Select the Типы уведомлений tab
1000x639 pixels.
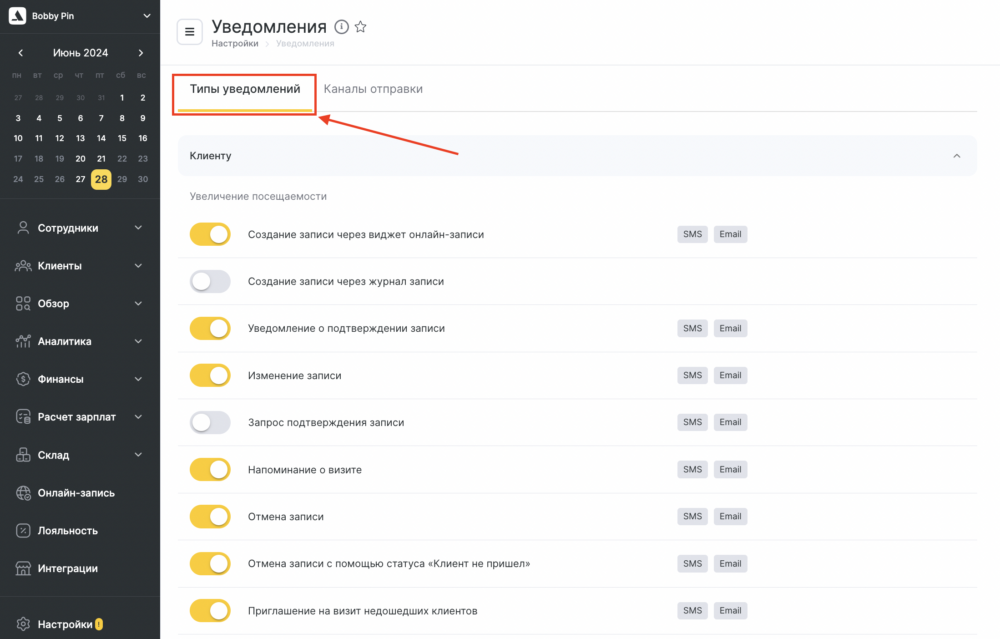(x=245, y=90)
